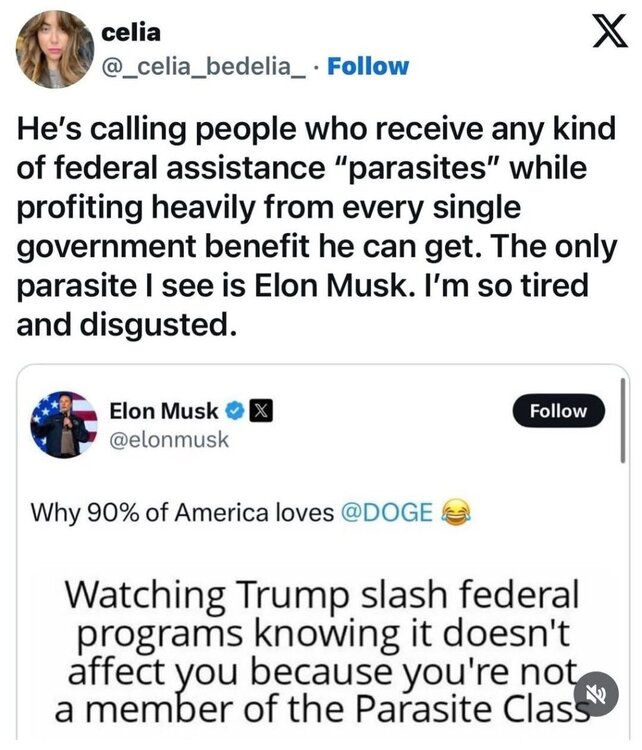Open the @elonmusk handle
The image size is (642, 750).
tap(169, 438)
